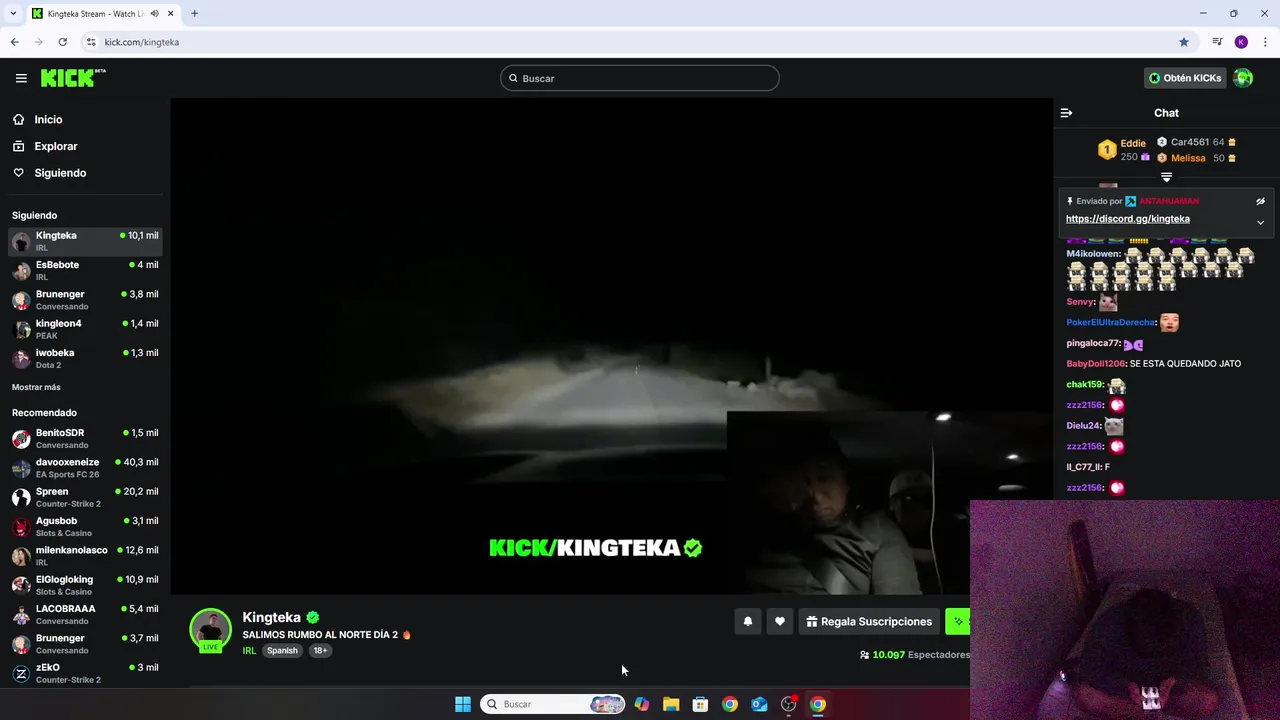Hide the pinned Discord message
1280x720 pixels.
coord(1260,201)
